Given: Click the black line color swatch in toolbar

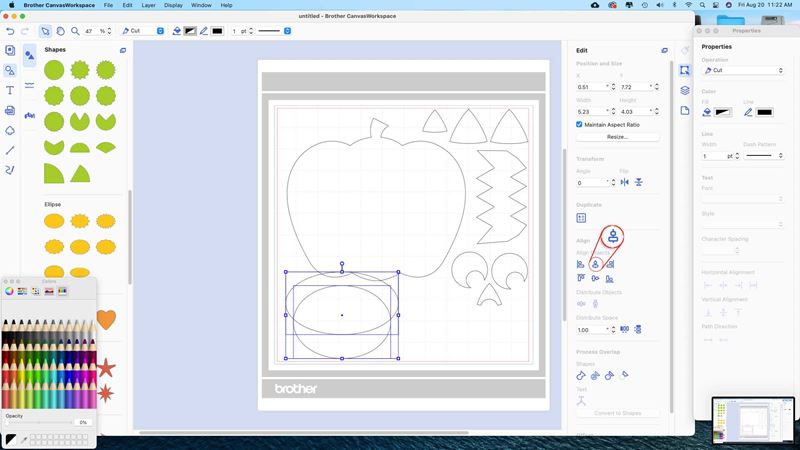Looking at the screenshot, I should tap(217, 31).
